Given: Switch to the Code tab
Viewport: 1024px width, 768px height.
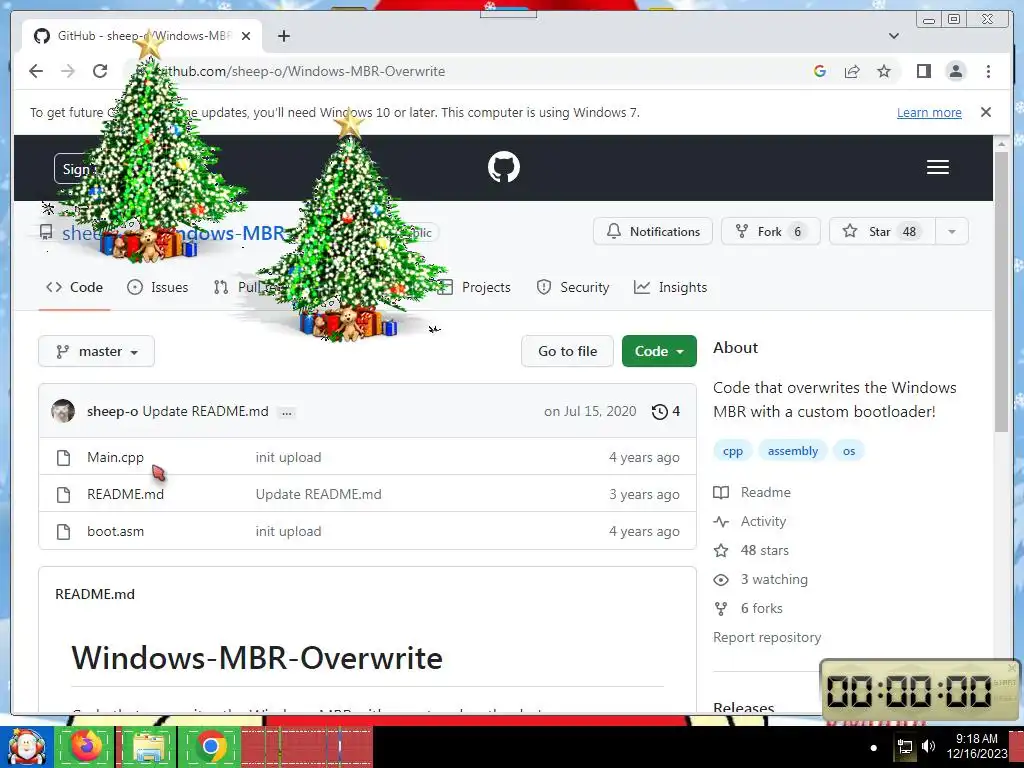Looking at the screenshot, I should (x=74, y=287).
